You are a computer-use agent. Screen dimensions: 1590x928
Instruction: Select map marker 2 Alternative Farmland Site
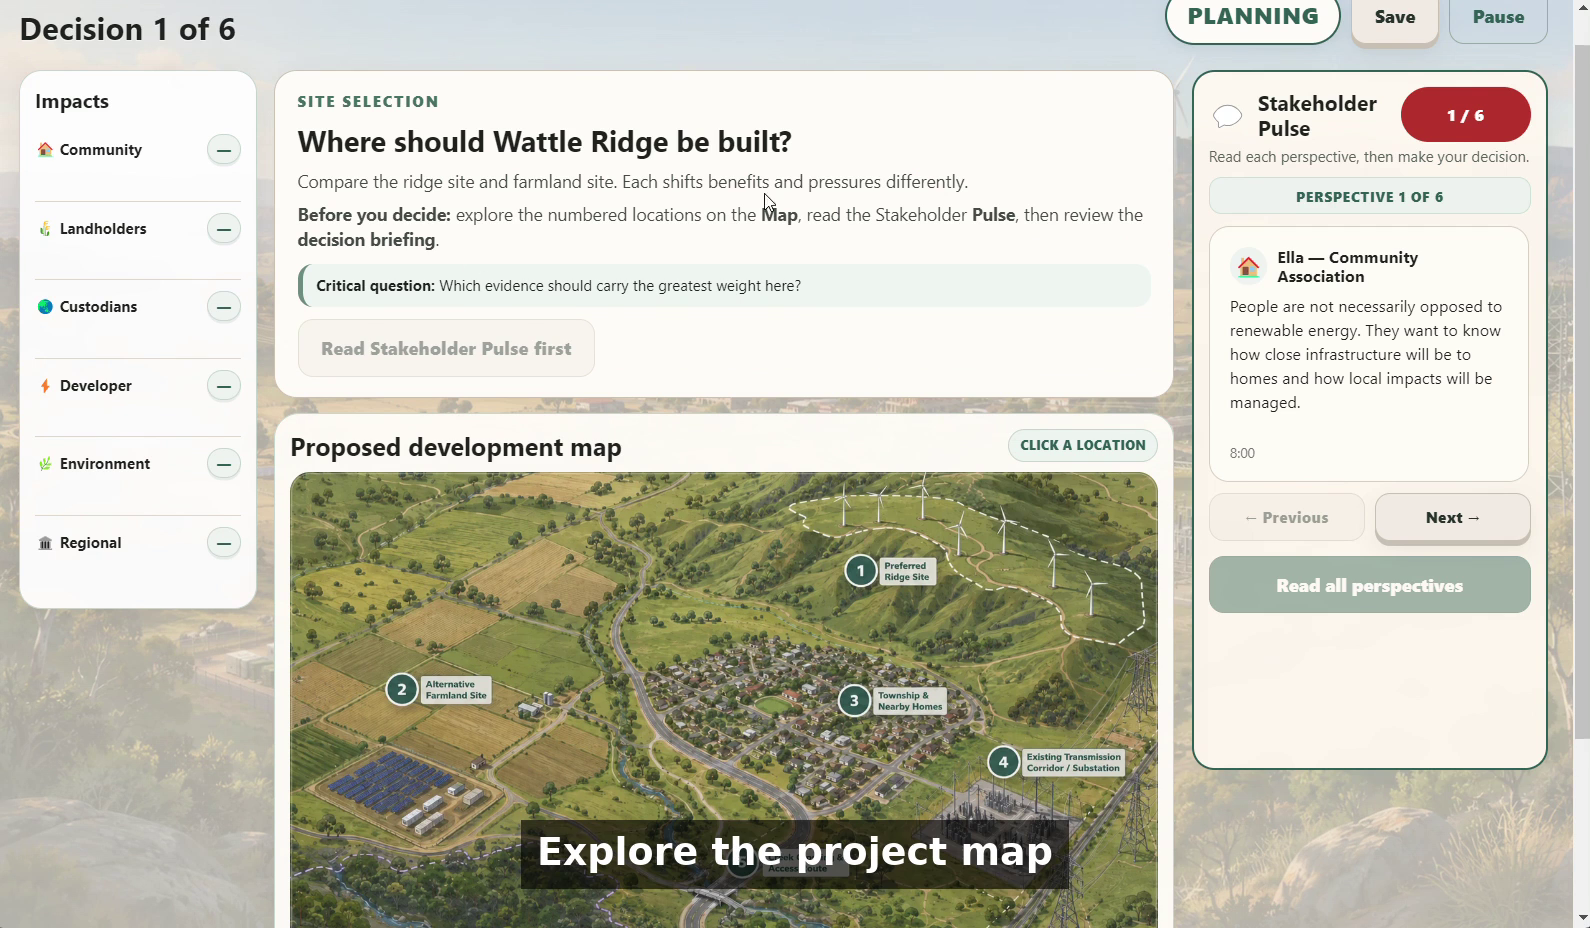402,689
